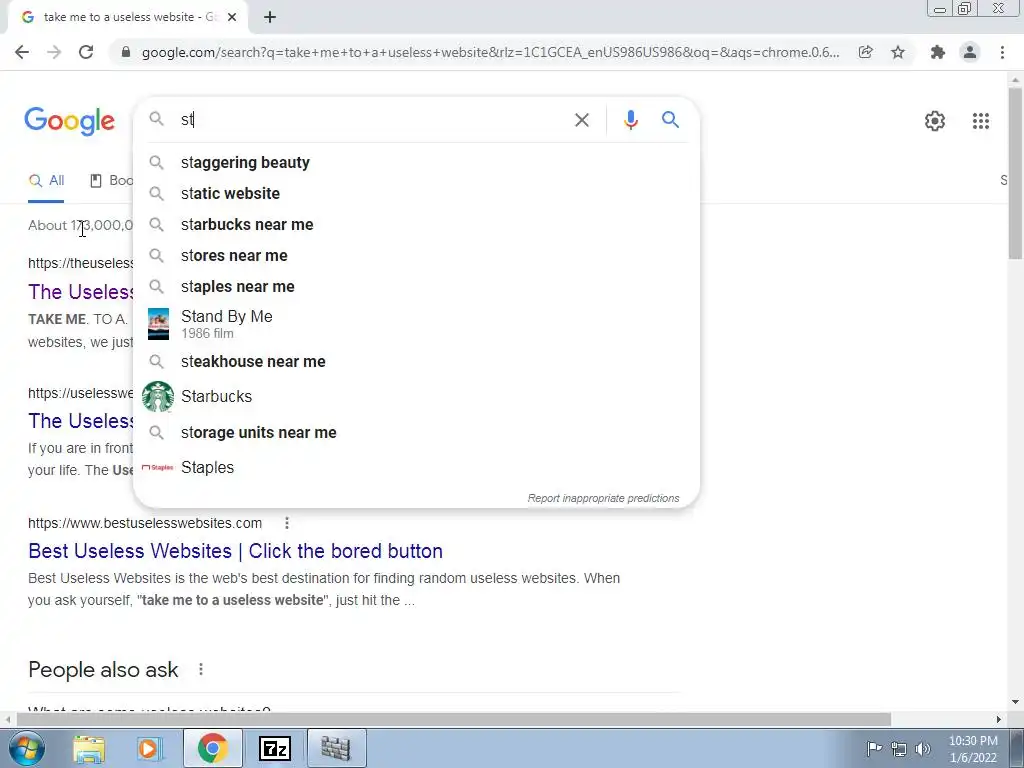Open People also ask options dots
The width and height of the screenshot is (1024, 768).
pos(201,669)
